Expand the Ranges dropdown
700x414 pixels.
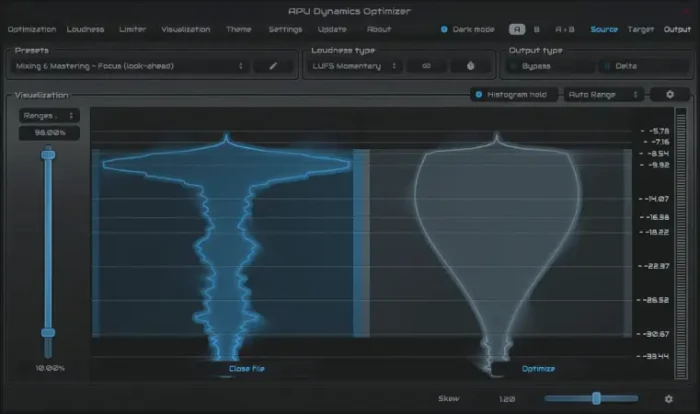[x=49, y=116]
